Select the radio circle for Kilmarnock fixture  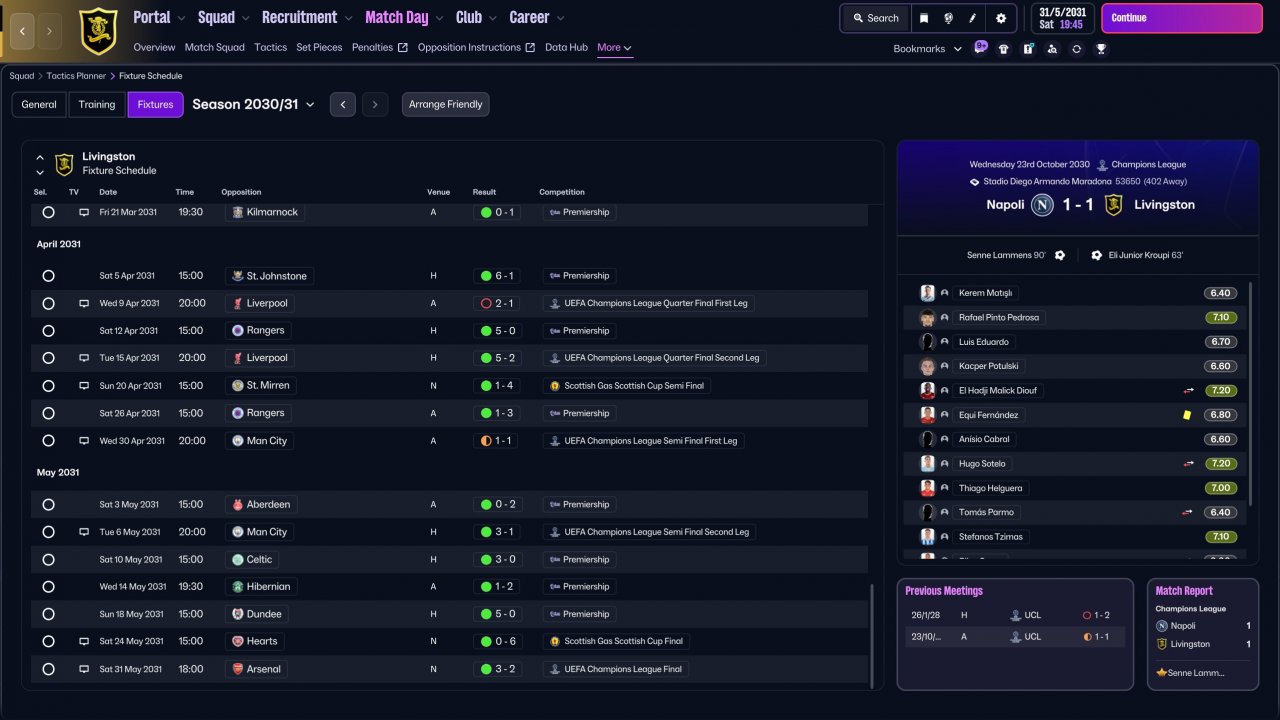pos(48,212)
